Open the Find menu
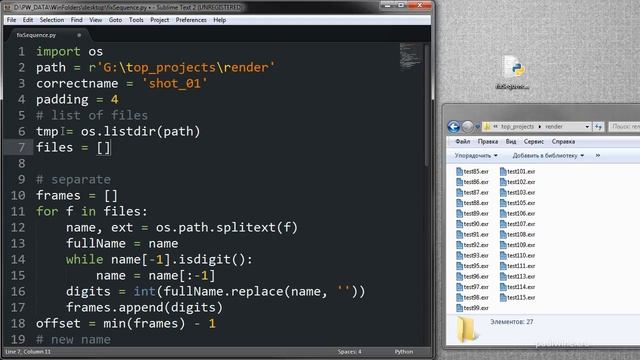The image size is (640, 360). (x=76, y=20)
